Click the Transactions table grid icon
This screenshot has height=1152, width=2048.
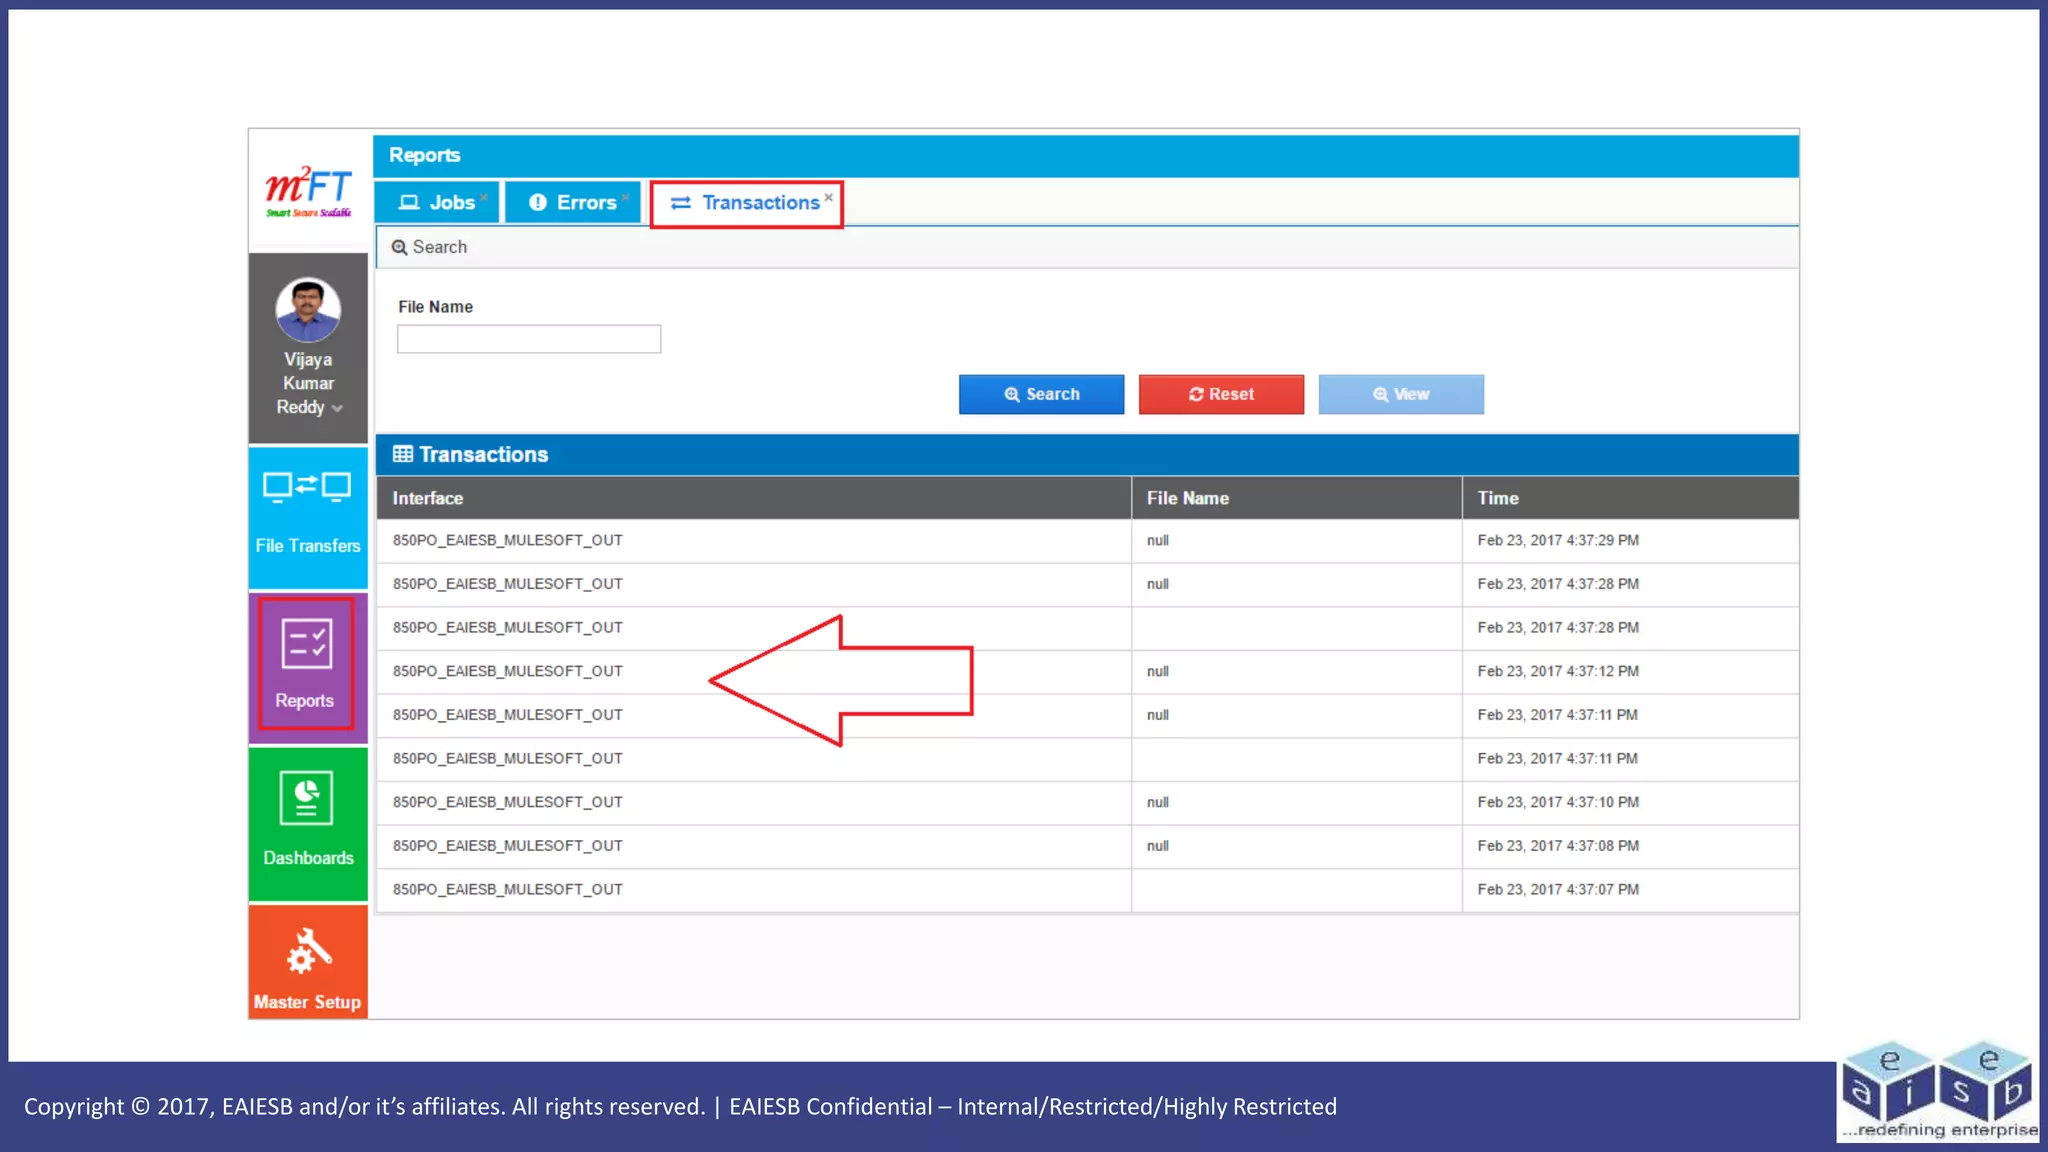pyautogui.click(x=403, y=454)
